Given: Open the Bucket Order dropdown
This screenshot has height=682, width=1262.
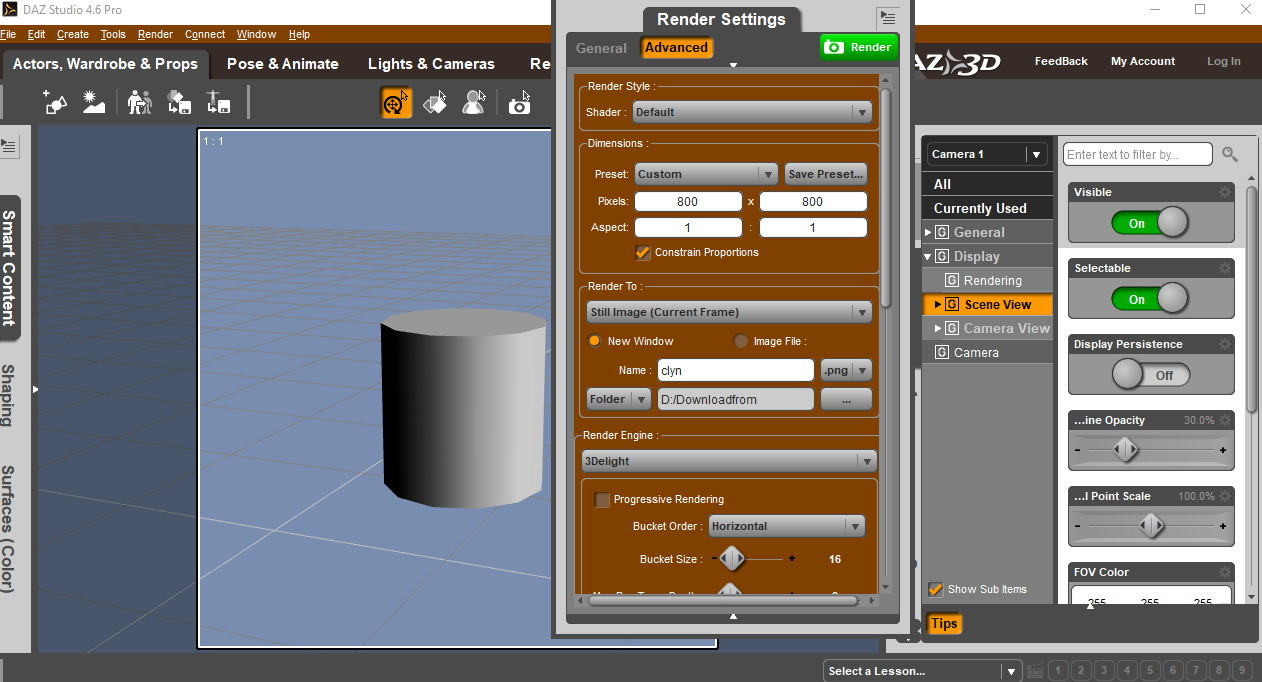Looking at the screenshot, I should (x=787, y=526).
